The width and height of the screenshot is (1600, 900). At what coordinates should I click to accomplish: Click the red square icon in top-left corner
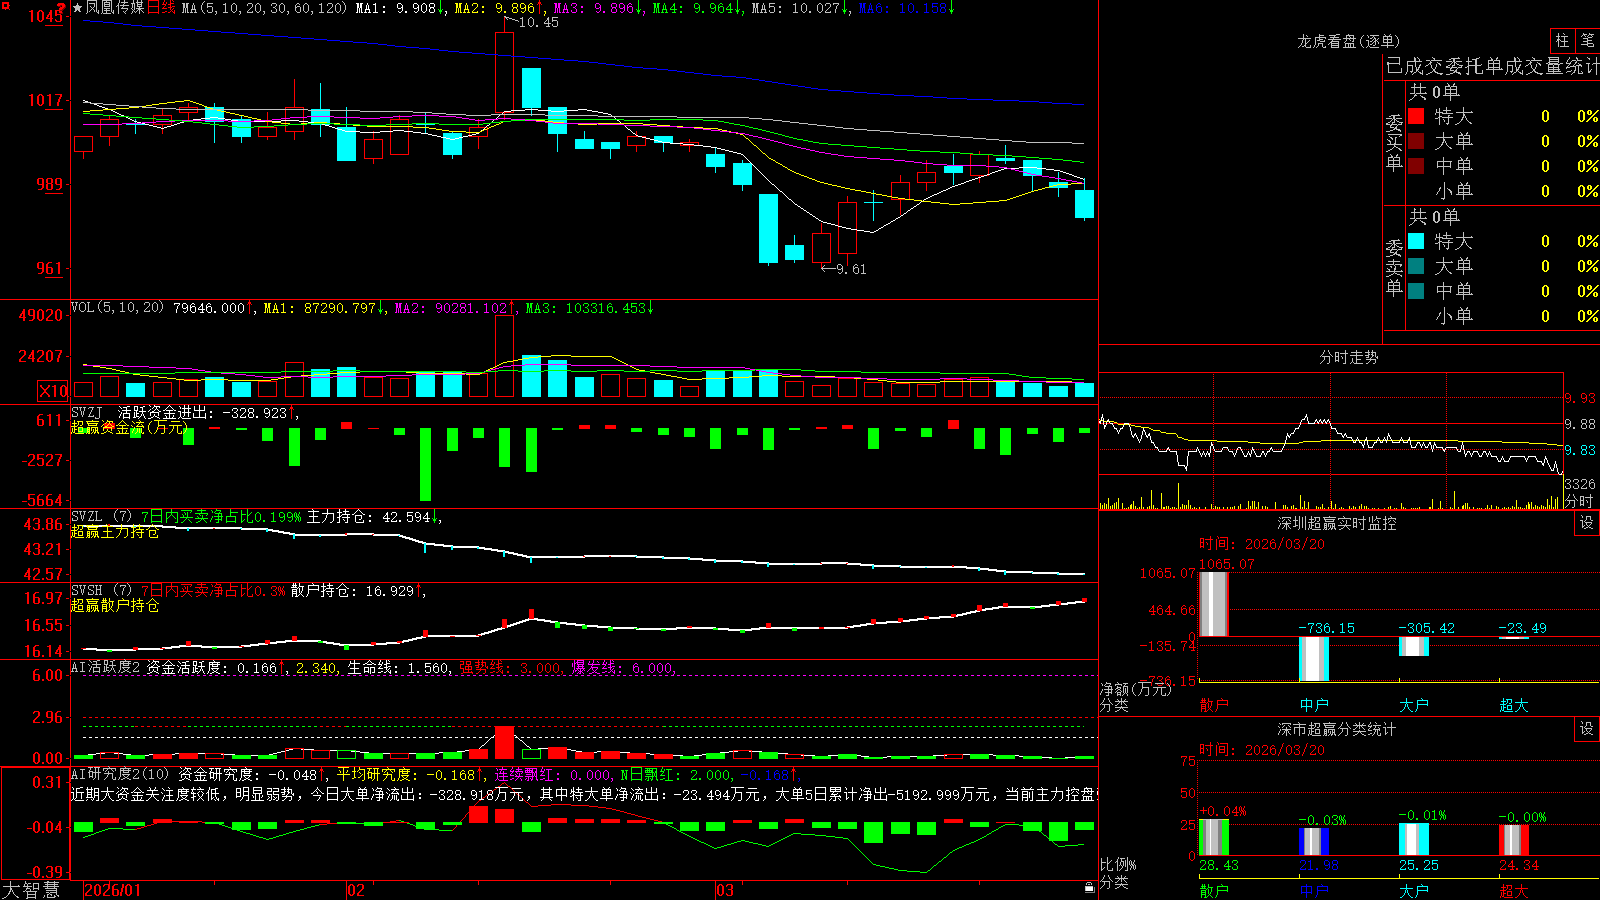(x=5, y=5)
